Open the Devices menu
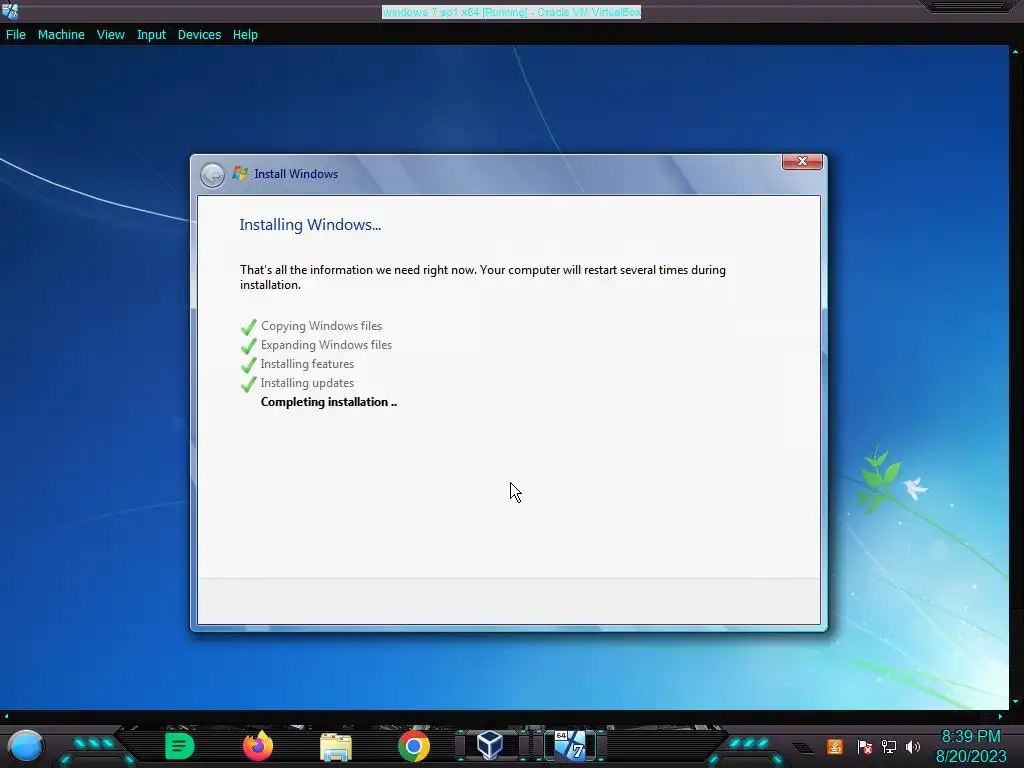Image resolution: width=1024 pixels, height=768 pixels. (x=199, y=35)
